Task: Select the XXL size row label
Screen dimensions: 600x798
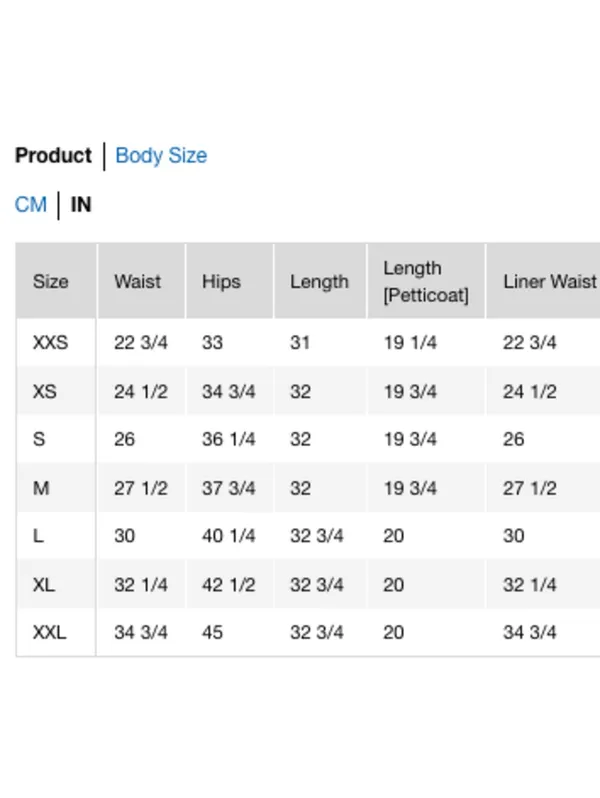Action: coord(49,632)
